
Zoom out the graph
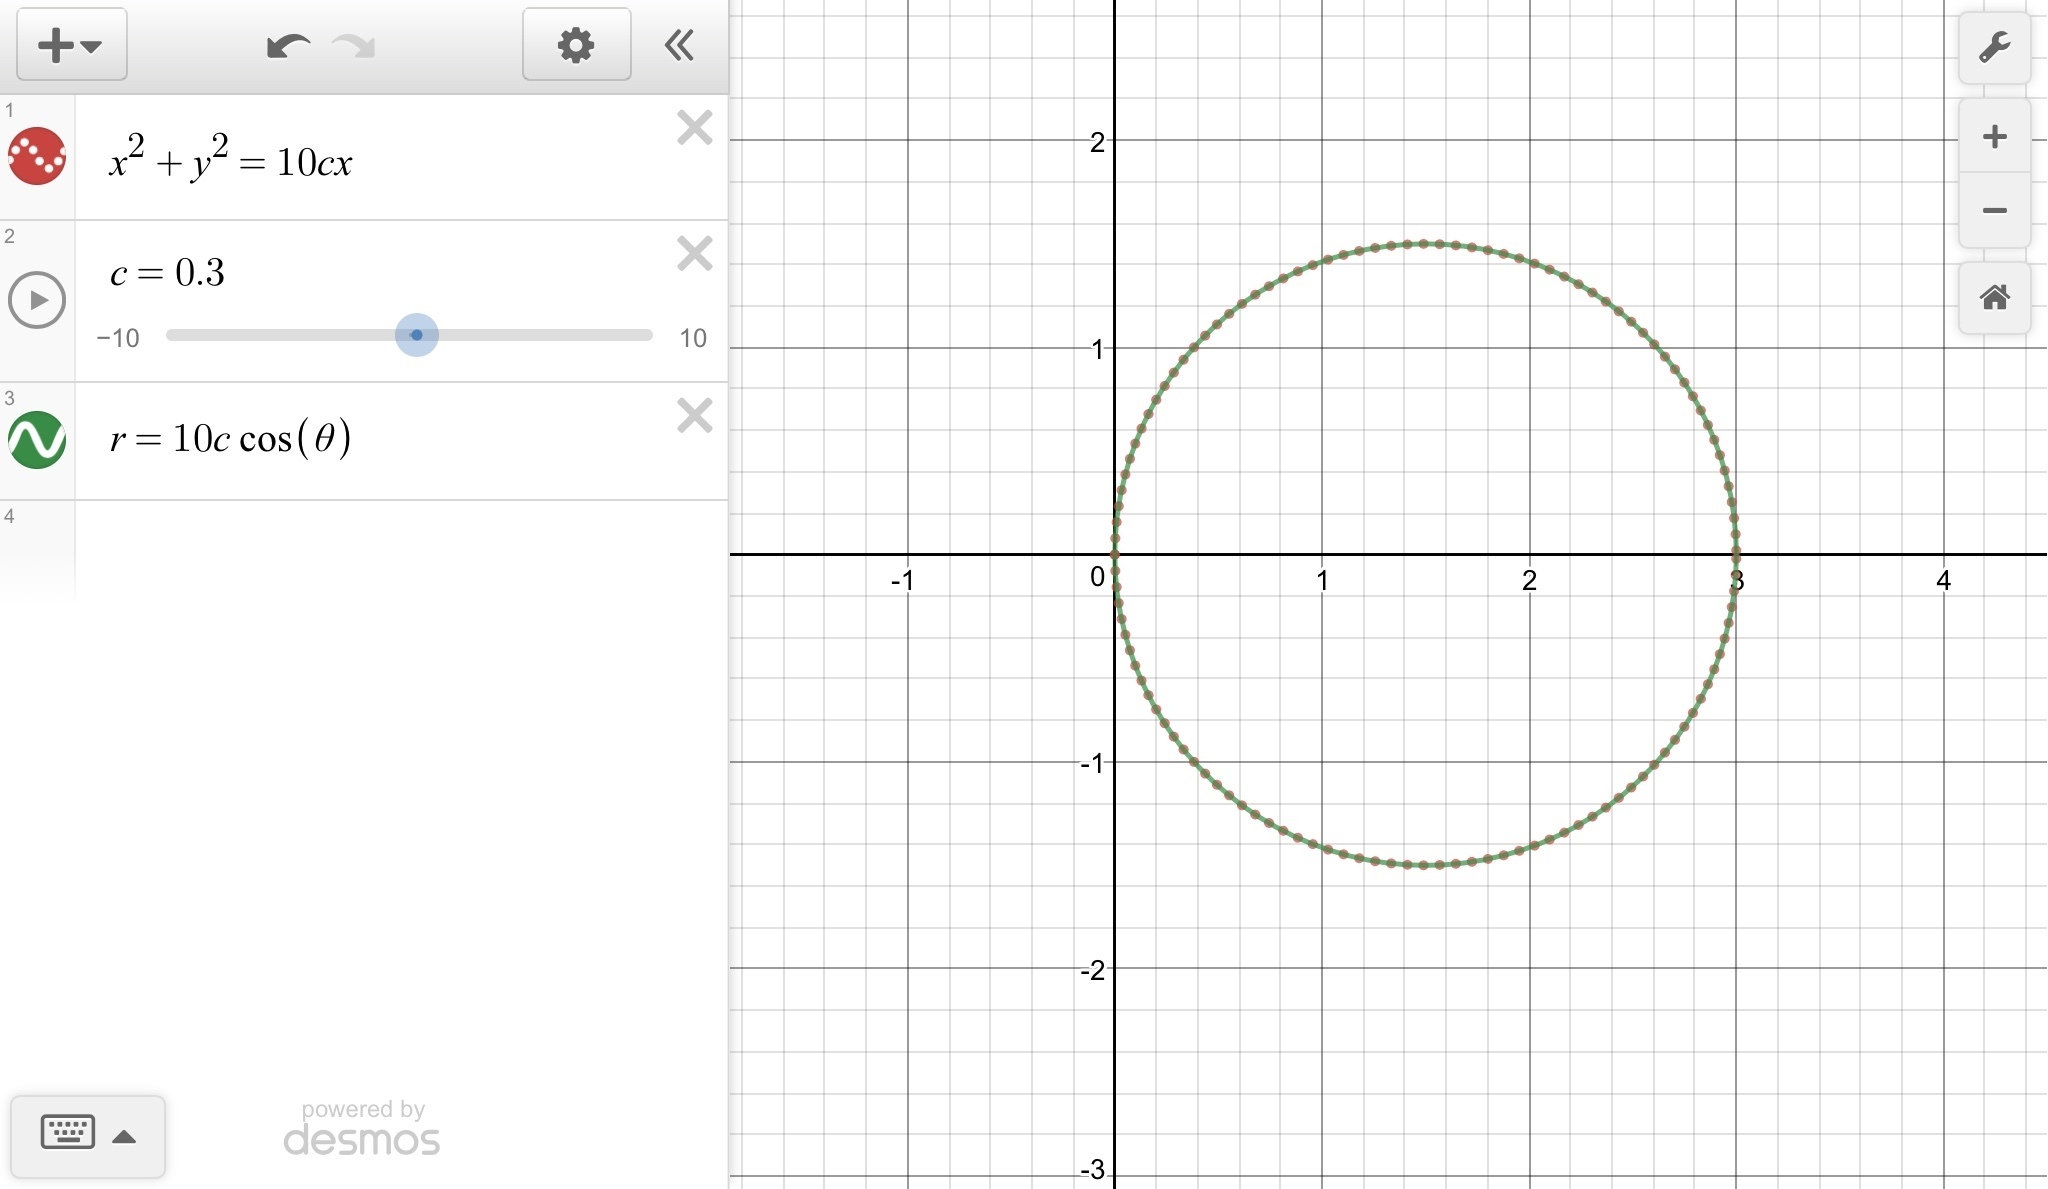click(1994, 211)
